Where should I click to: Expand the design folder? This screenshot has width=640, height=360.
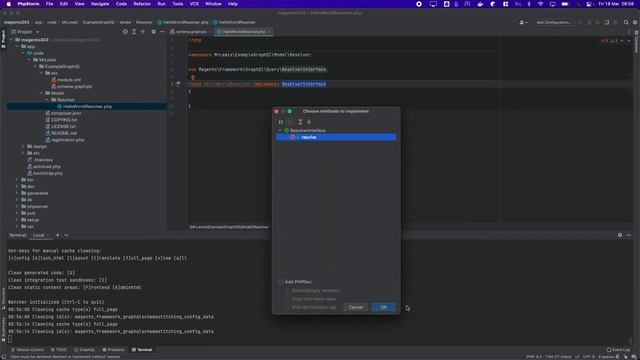23,147
